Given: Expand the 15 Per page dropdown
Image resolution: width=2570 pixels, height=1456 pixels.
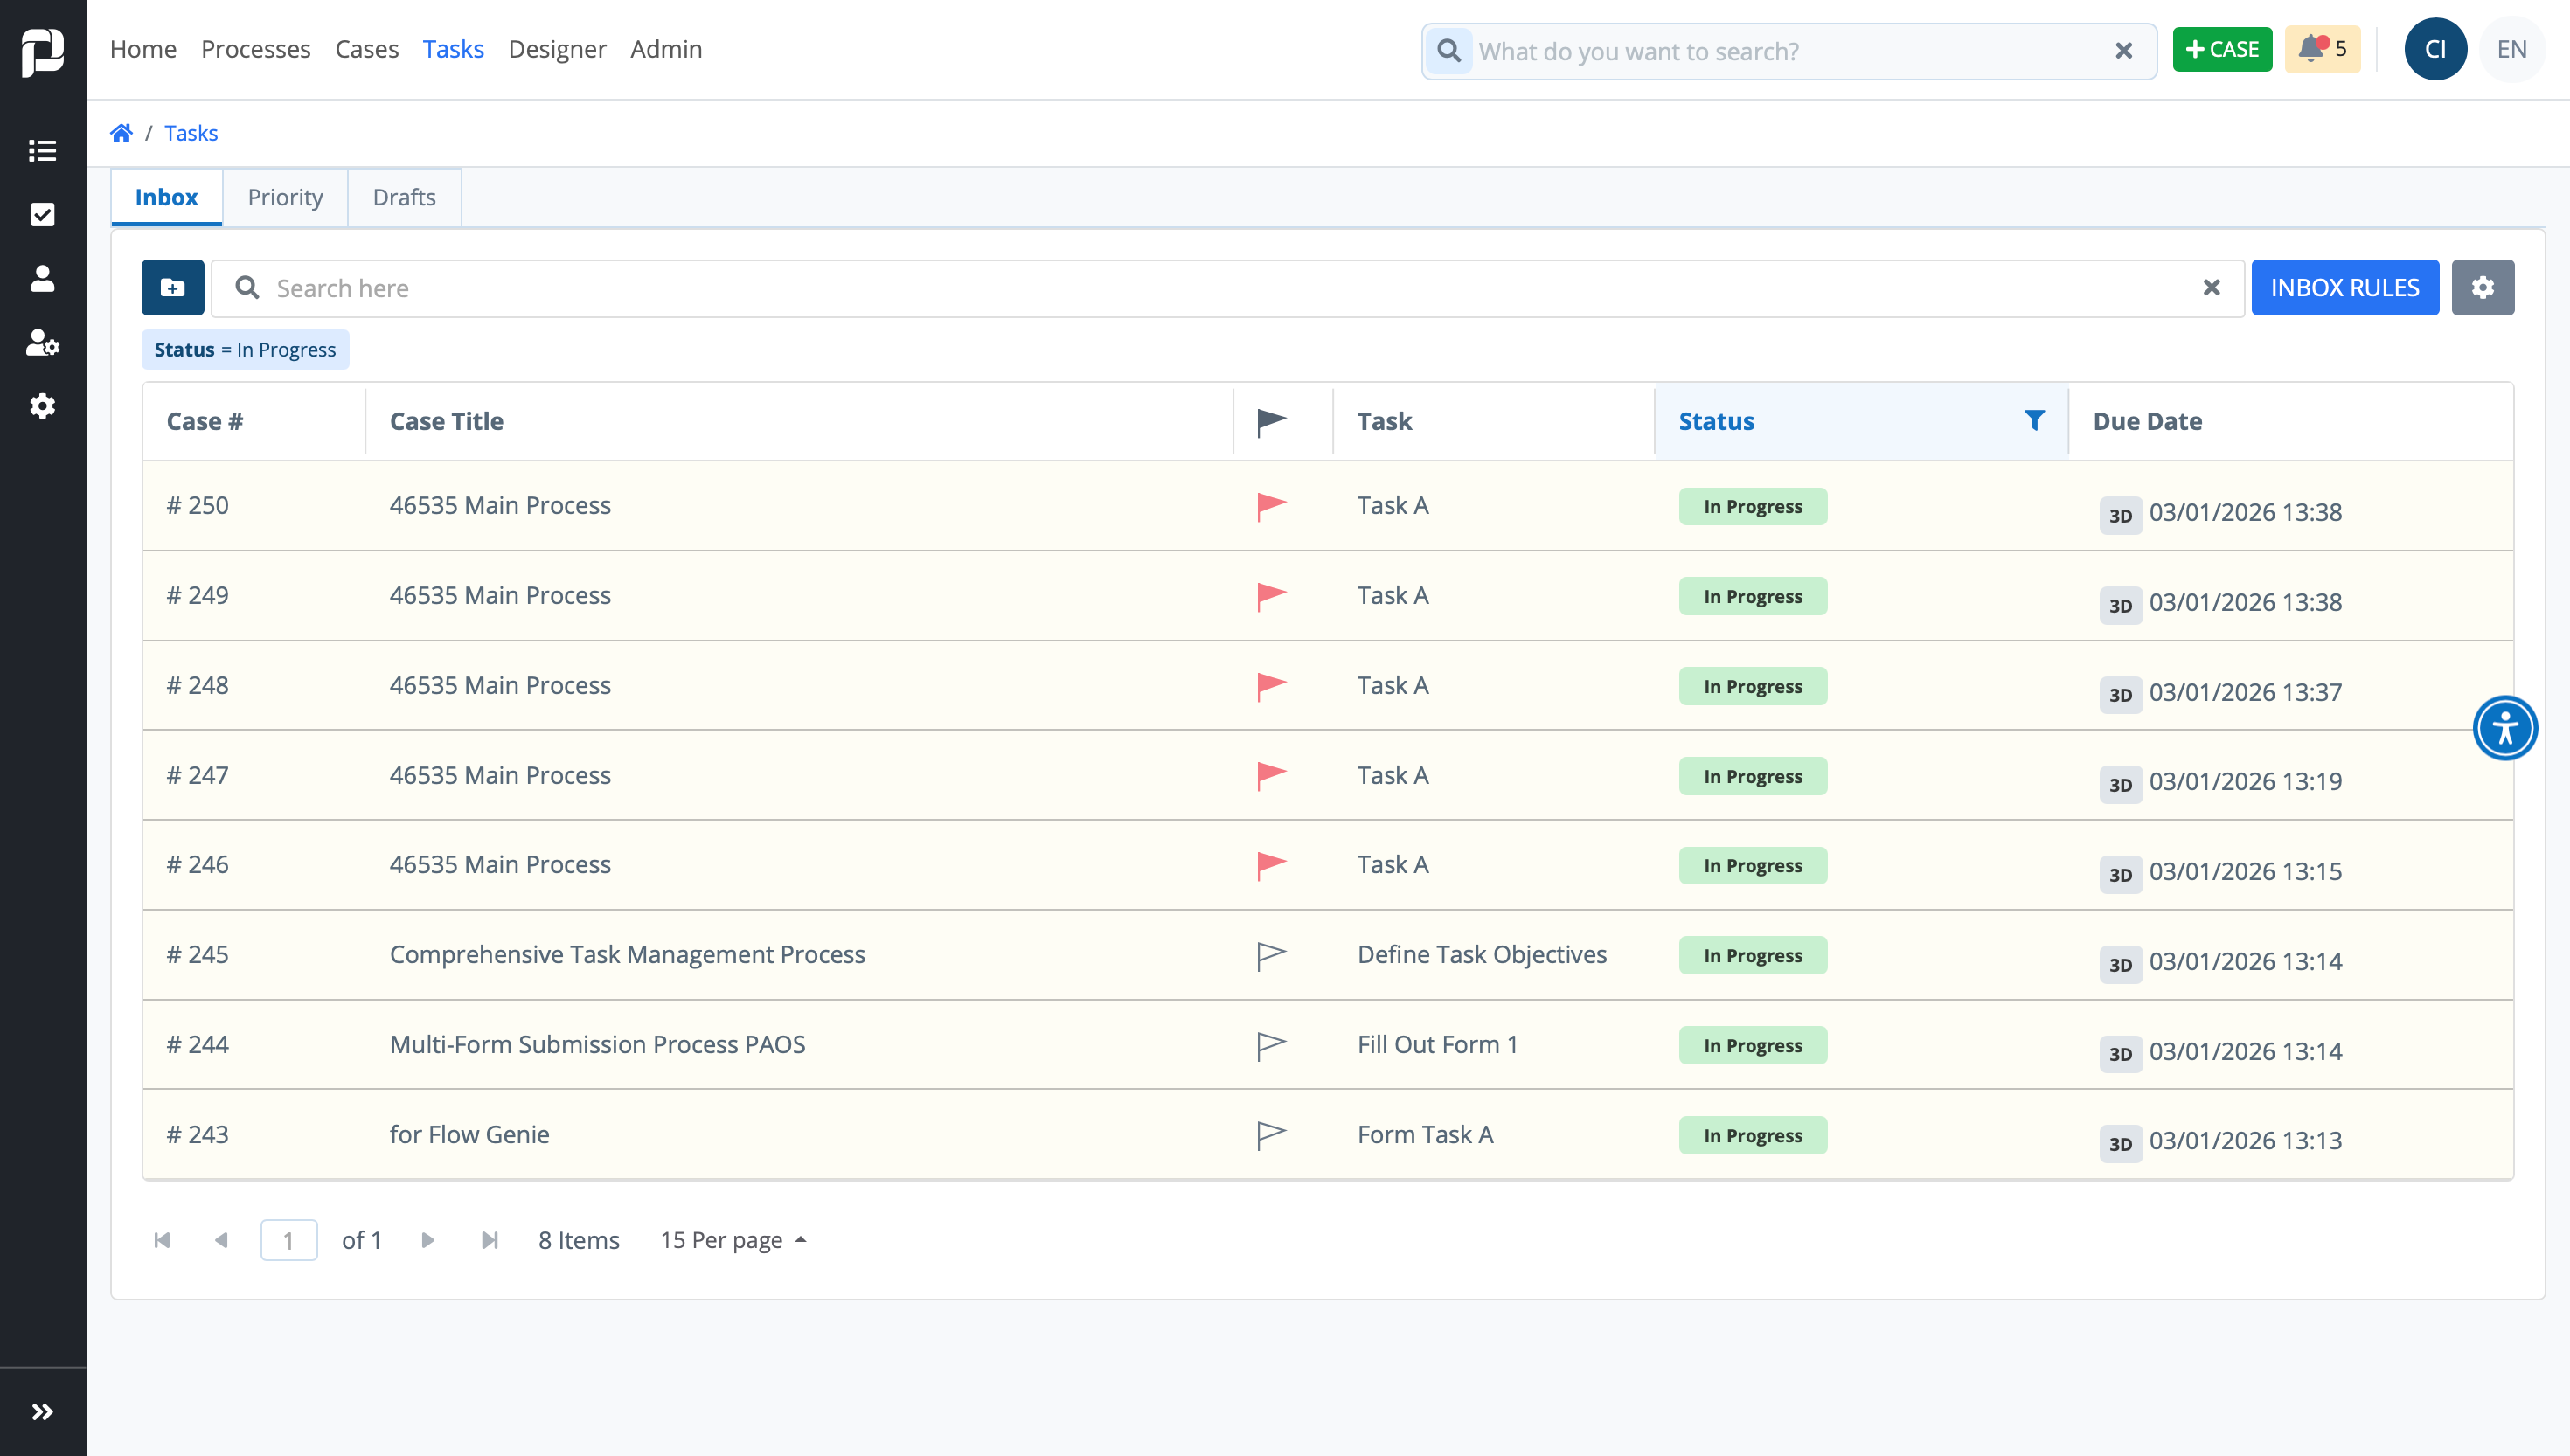Looking at the screenshot, I should [733, 1240].
